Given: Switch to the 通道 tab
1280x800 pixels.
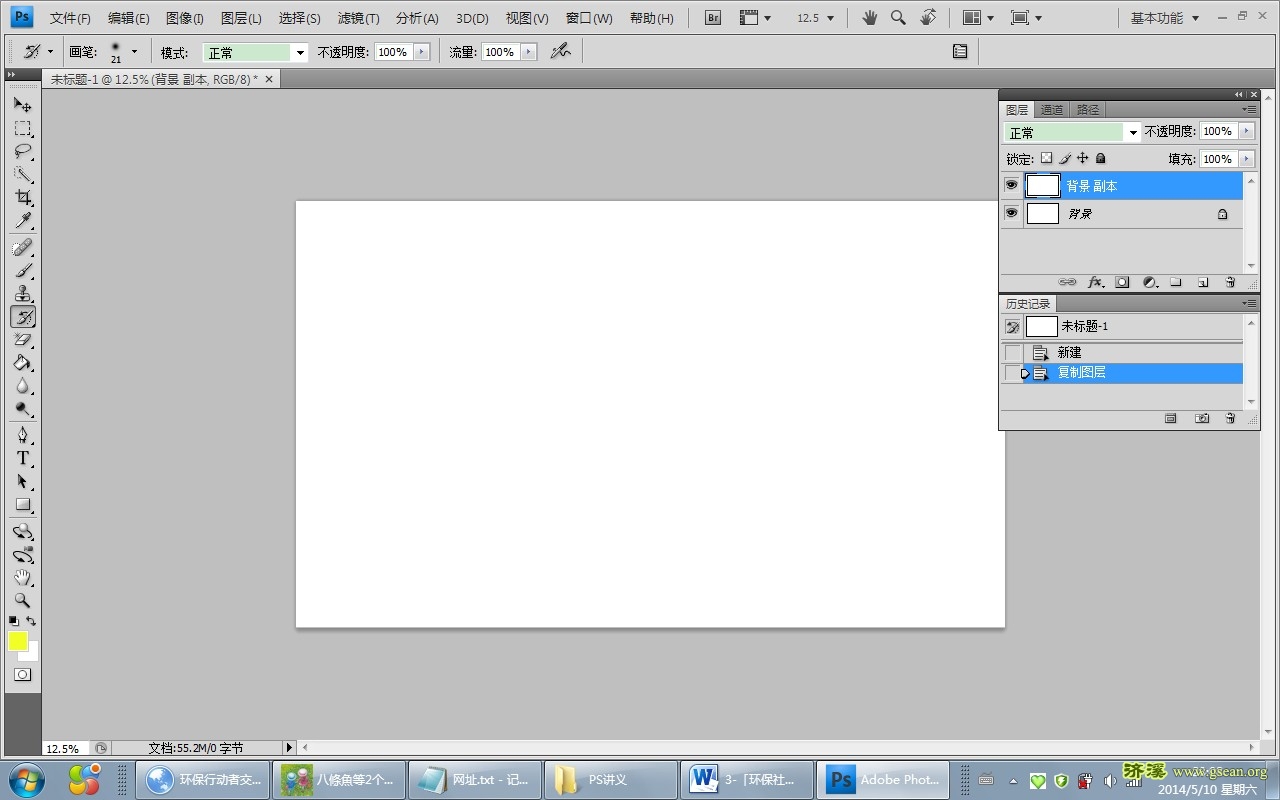Looking at the screenshot, I should tap(1052, 110).
